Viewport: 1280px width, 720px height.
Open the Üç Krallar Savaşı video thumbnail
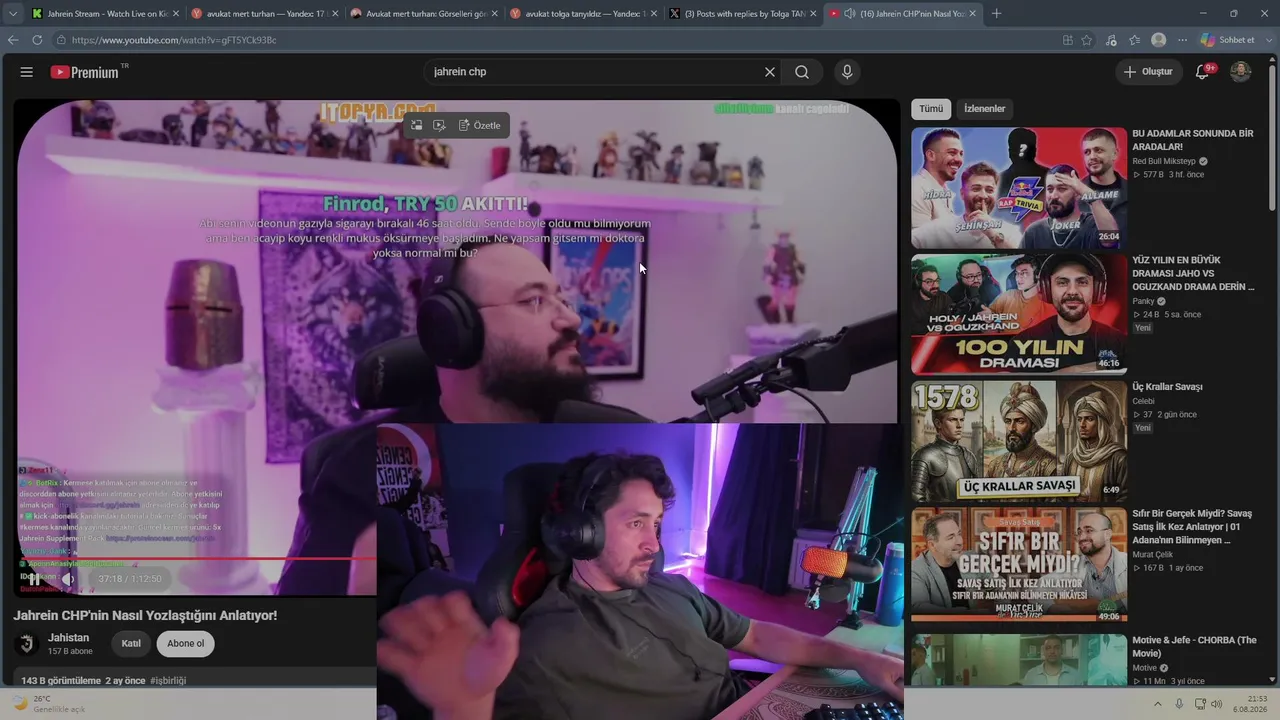tap(1019, 441)
